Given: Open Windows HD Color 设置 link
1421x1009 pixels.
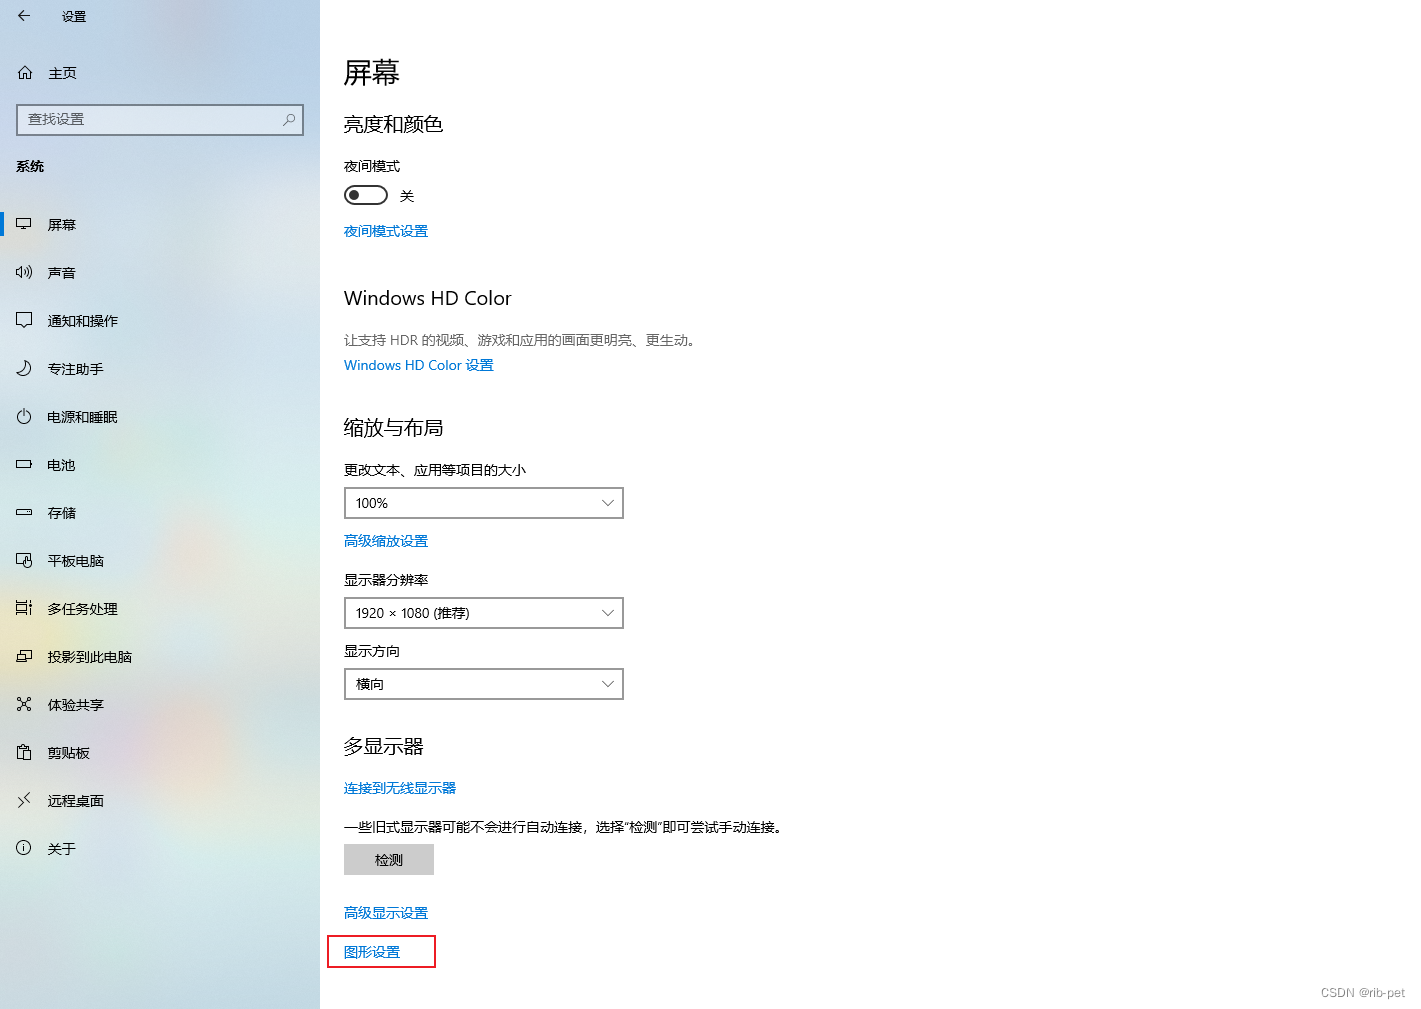Looking at the screenshot, I should [x=419, y=365].
